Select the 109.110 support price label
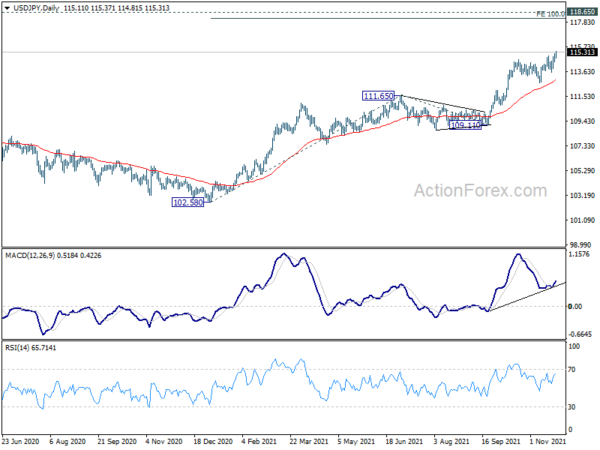Screen dimensions: 600x450 [465, 125]
